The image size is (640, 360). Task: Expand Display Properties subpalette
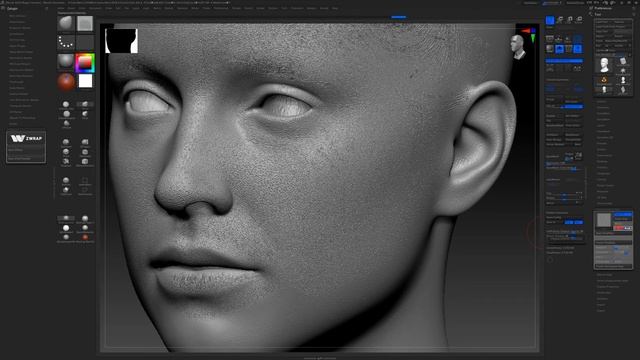click(x=608, y=287)
